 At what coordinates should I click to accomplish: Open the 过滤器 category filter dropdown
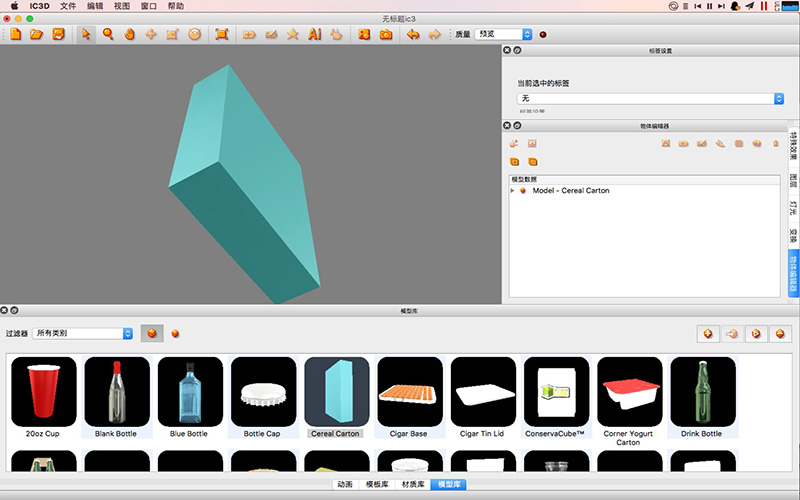click(x=83, y=333)
